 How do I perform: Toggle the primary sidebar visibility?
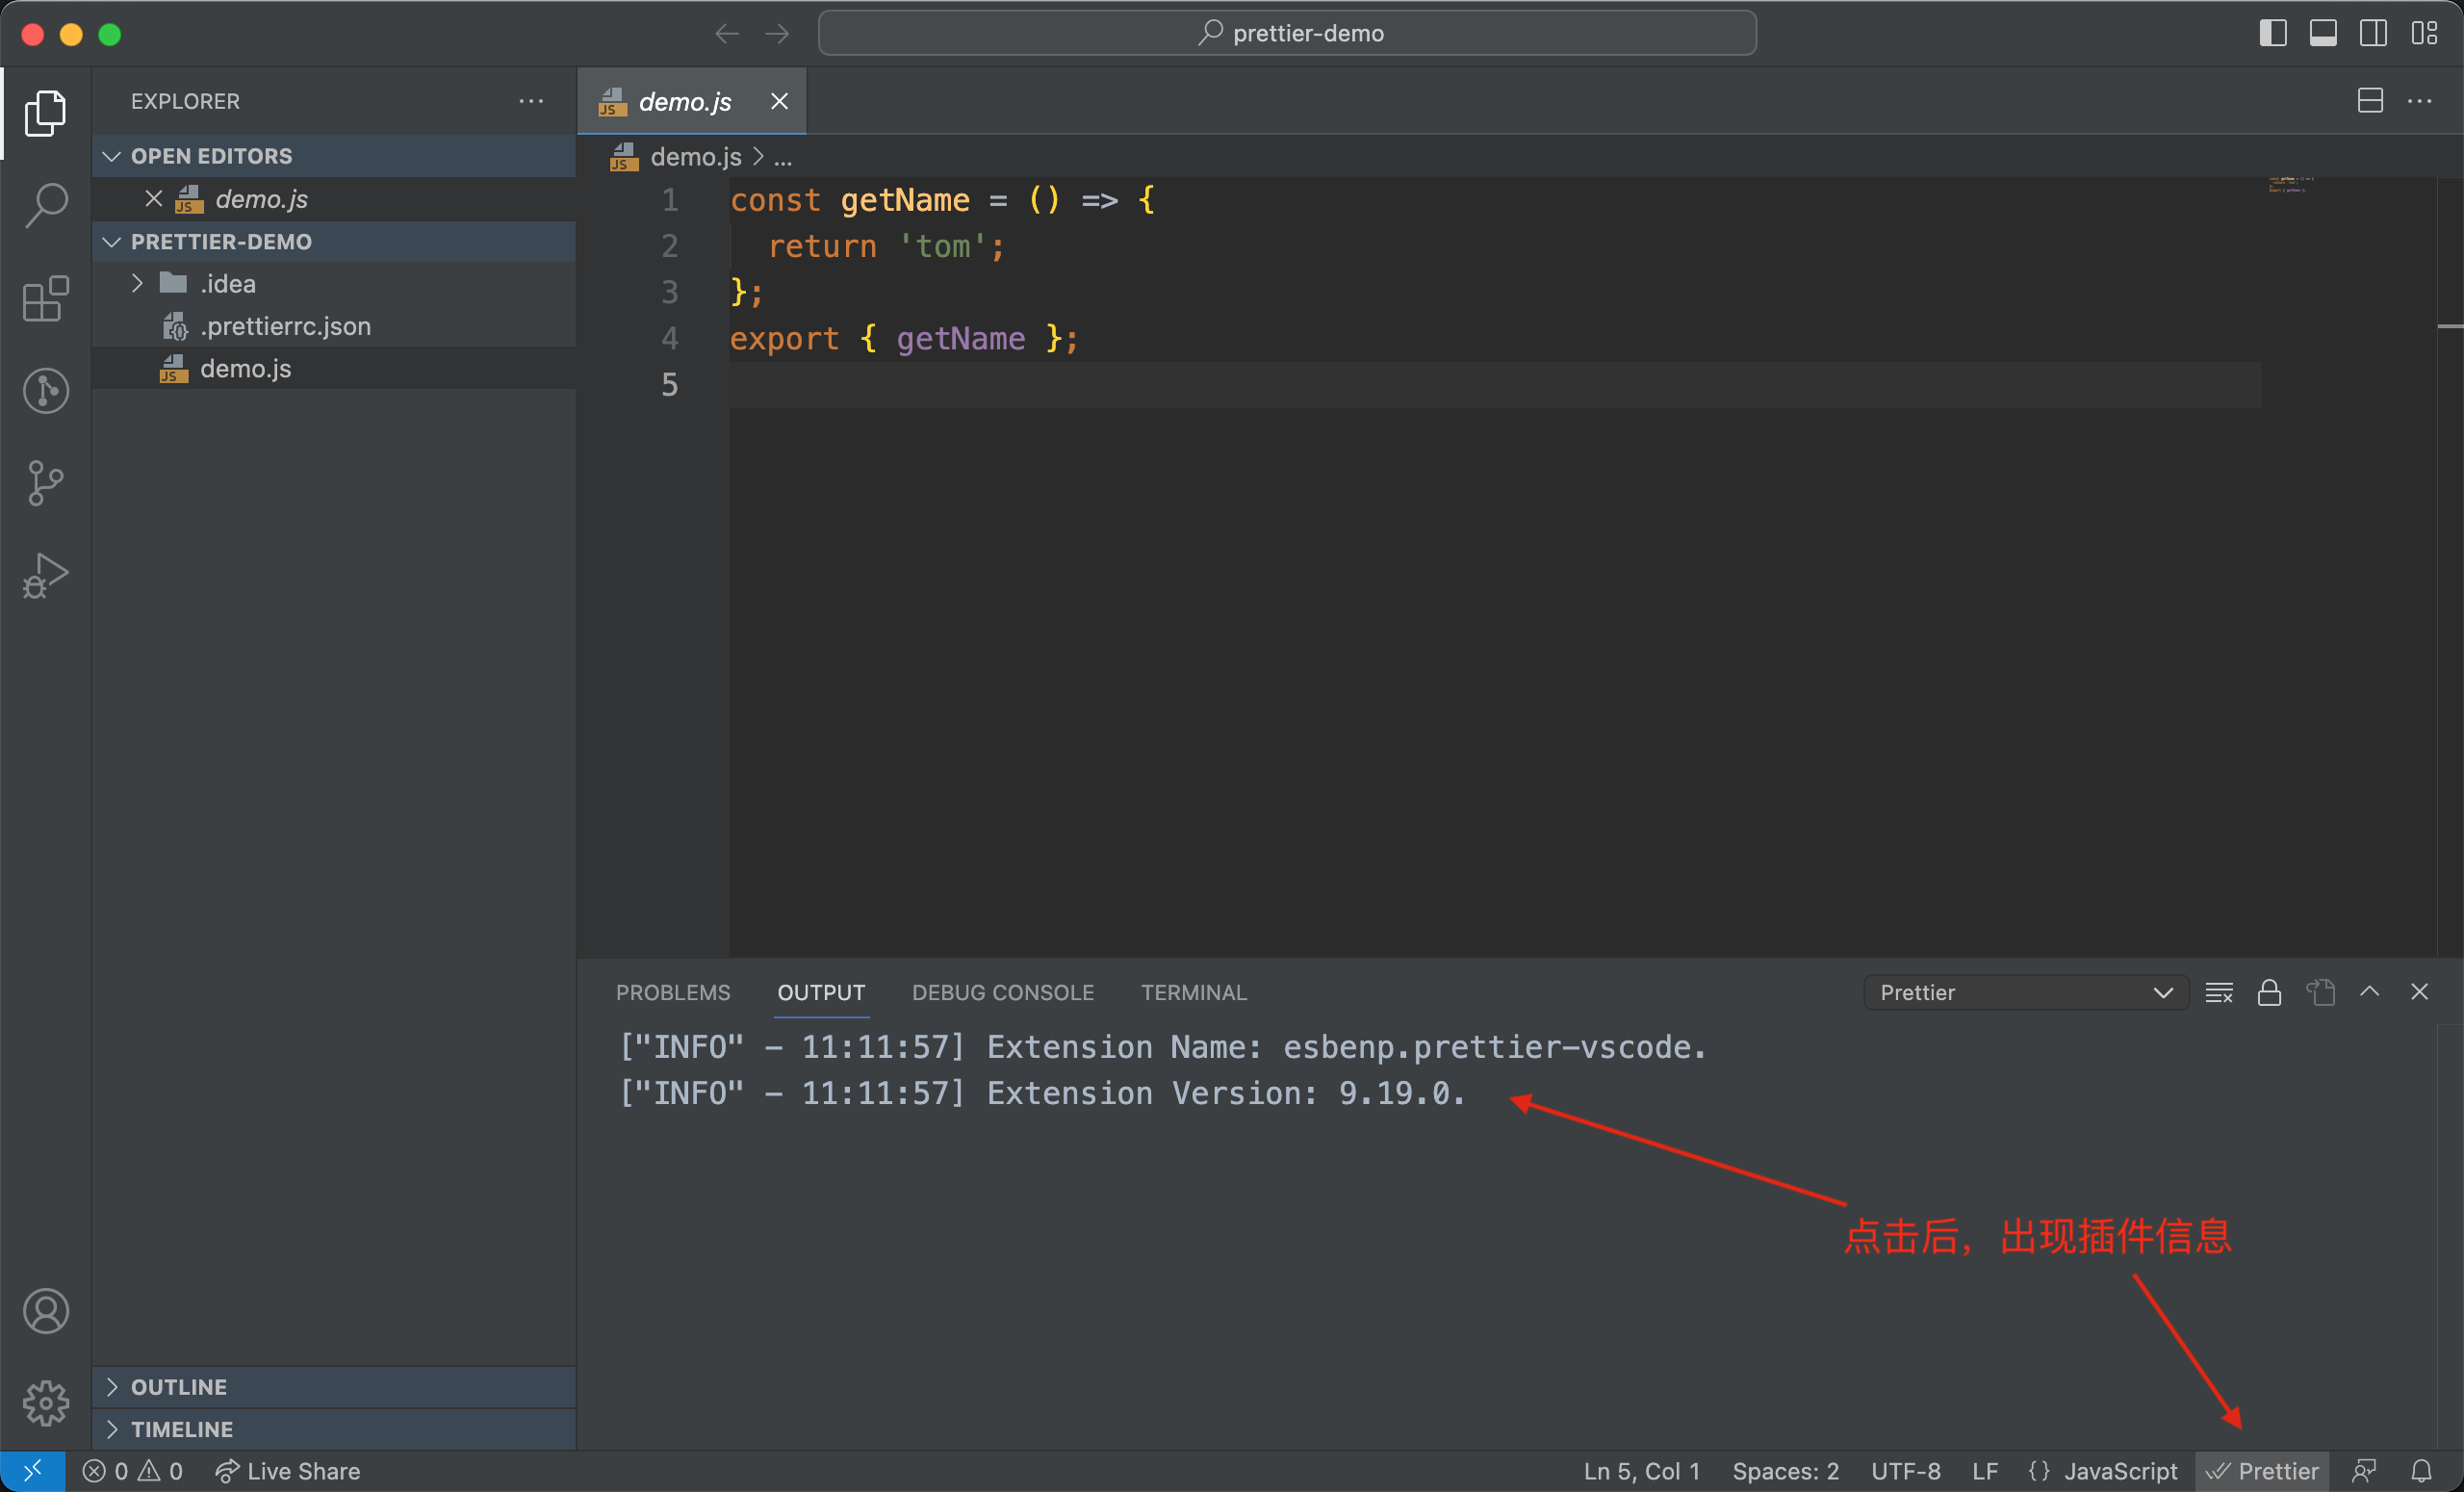click(2273, 33)
